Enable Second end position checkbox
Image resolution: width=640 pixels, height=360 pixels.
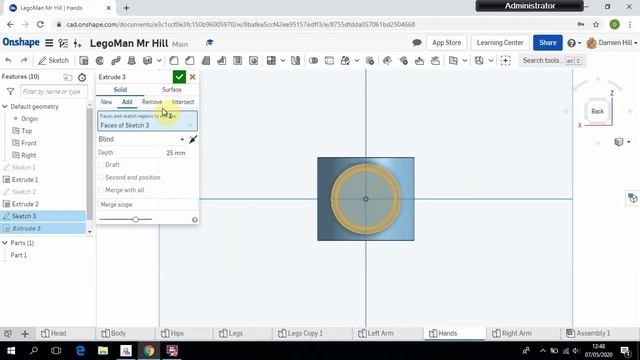point(101,178)
